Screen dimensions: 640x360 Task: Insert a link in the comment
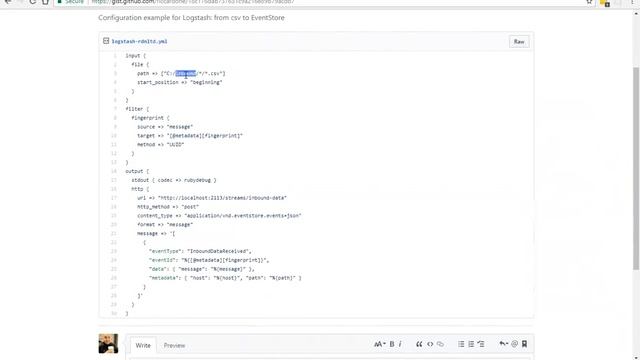click(440, 344)
